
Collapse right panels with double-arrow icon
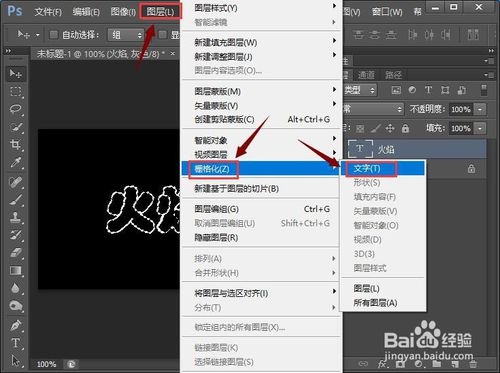(491, 51)
